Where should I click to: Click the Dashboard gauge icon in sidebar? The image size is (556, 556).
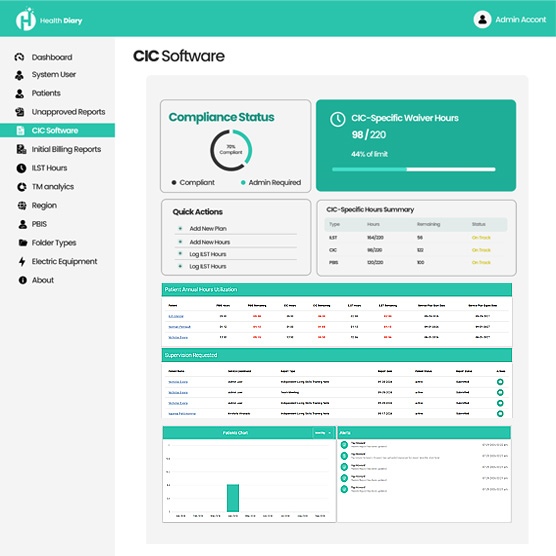coord(20,57)
